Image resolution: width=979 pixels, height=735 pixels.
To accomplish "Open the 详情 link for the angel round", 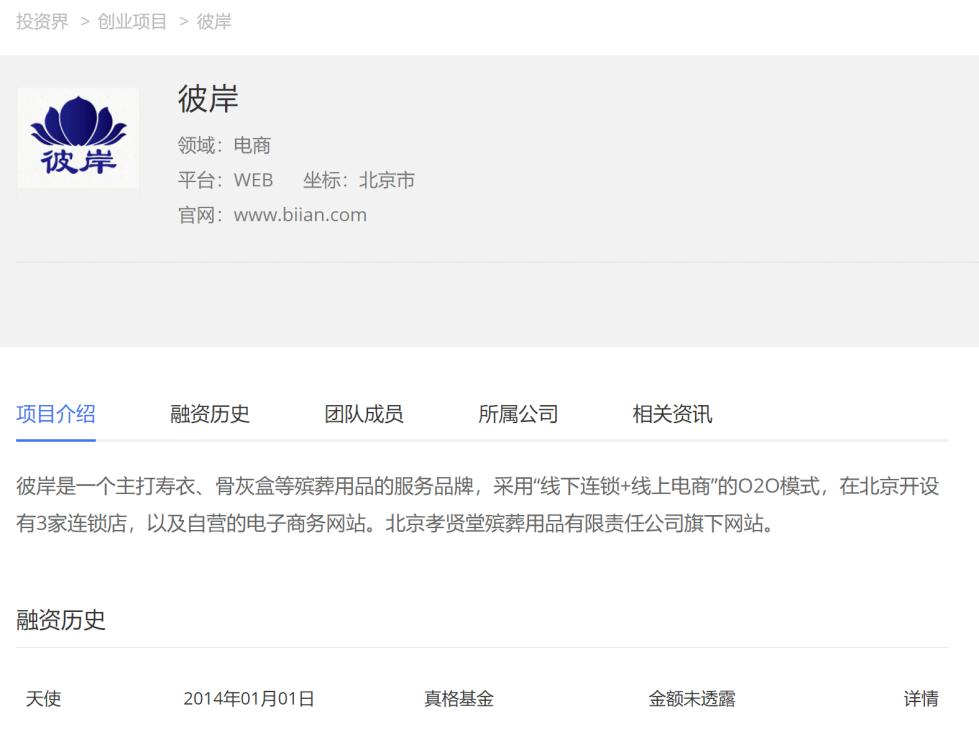I will (921, 698).
